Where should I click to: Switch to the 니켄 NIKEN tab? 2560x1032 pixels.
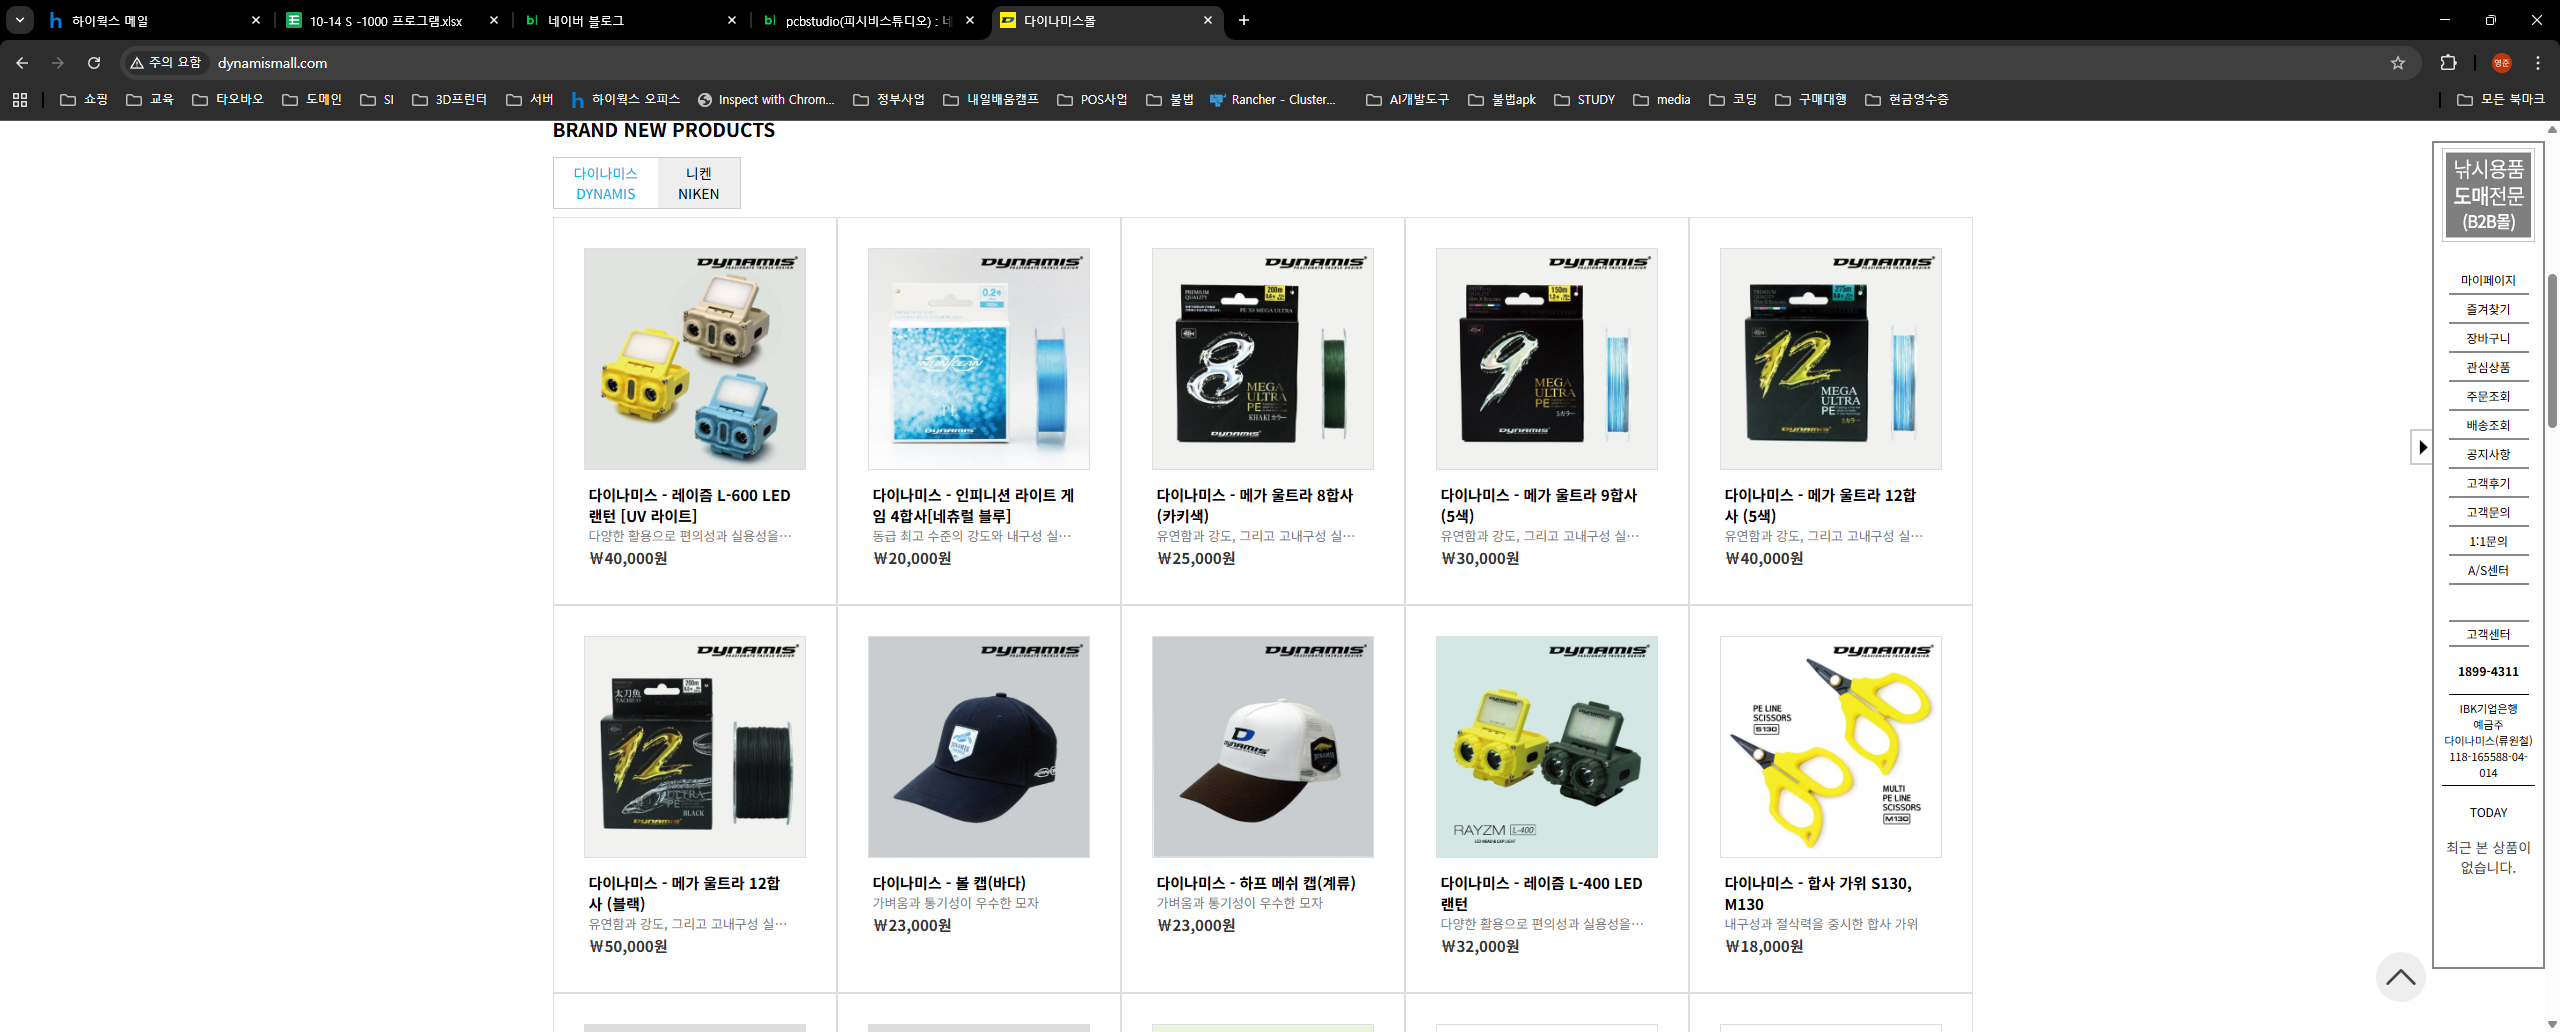point(698,183)
